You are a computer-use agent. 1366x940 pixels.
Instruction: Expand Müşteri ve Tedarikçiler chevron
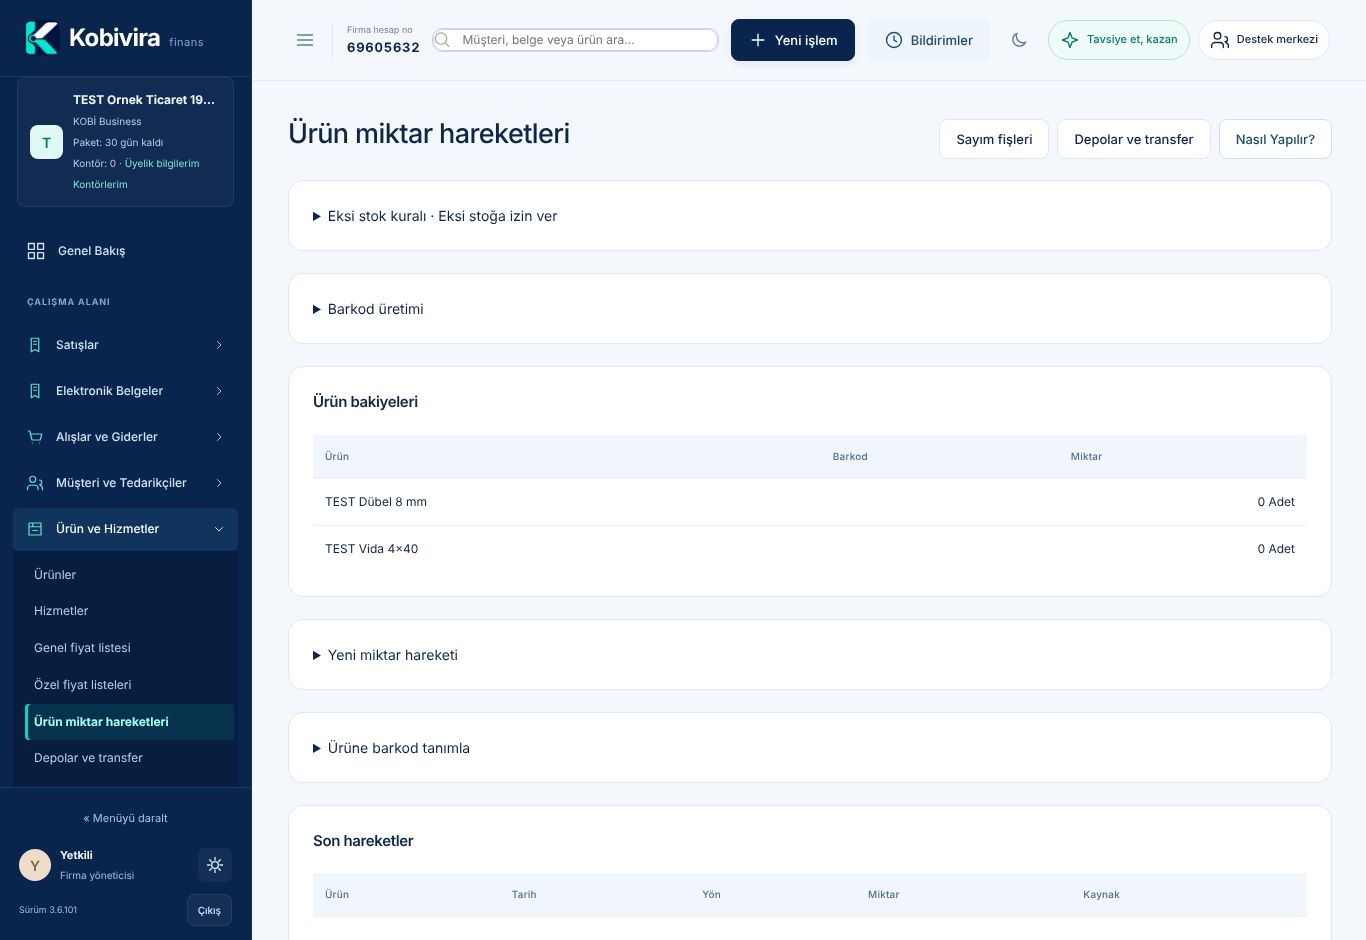coord(219,483)
